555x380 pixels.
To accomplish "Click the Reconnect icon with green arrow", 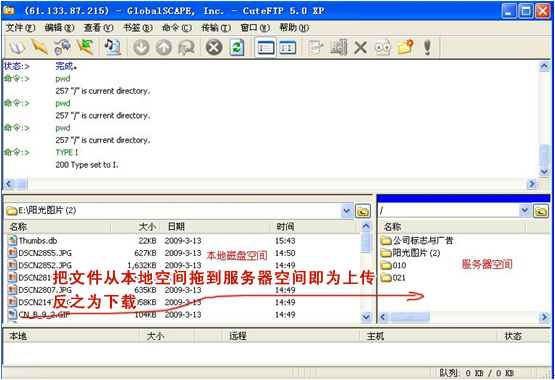I will [x=85, y=47].
